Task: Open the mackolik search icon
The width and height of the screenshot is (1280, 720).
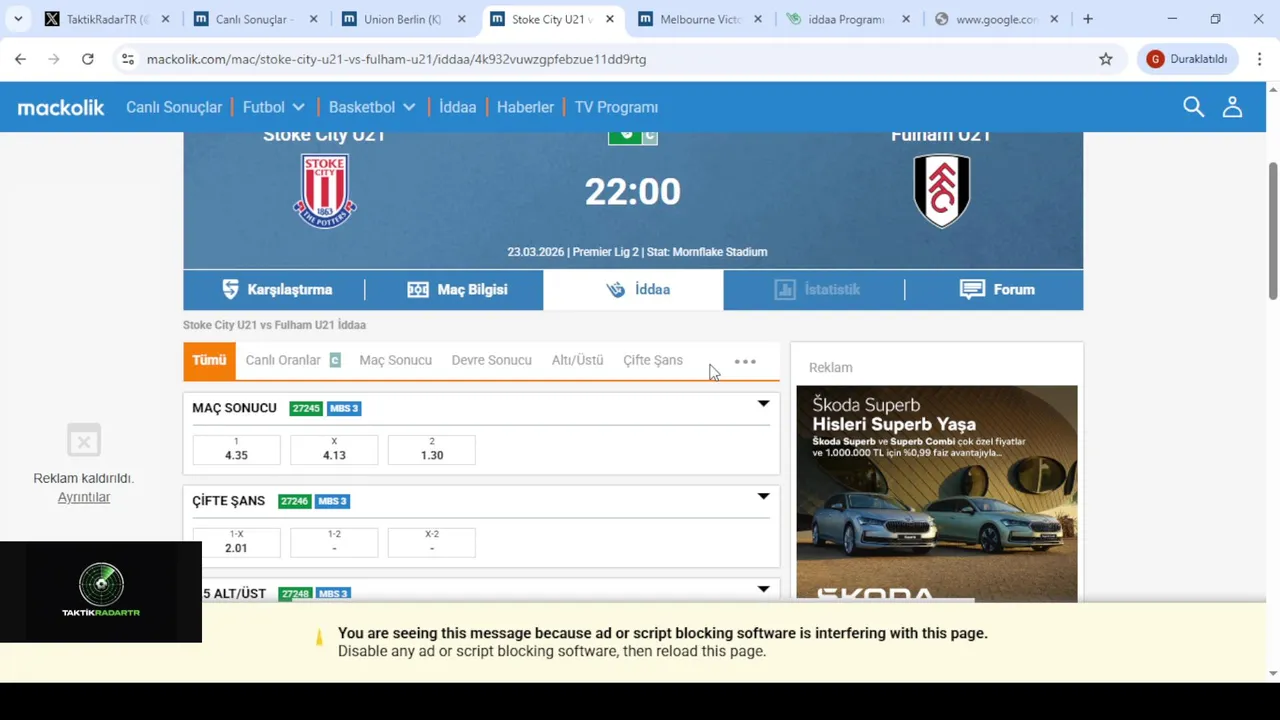Action: [x=1193, y=107]
